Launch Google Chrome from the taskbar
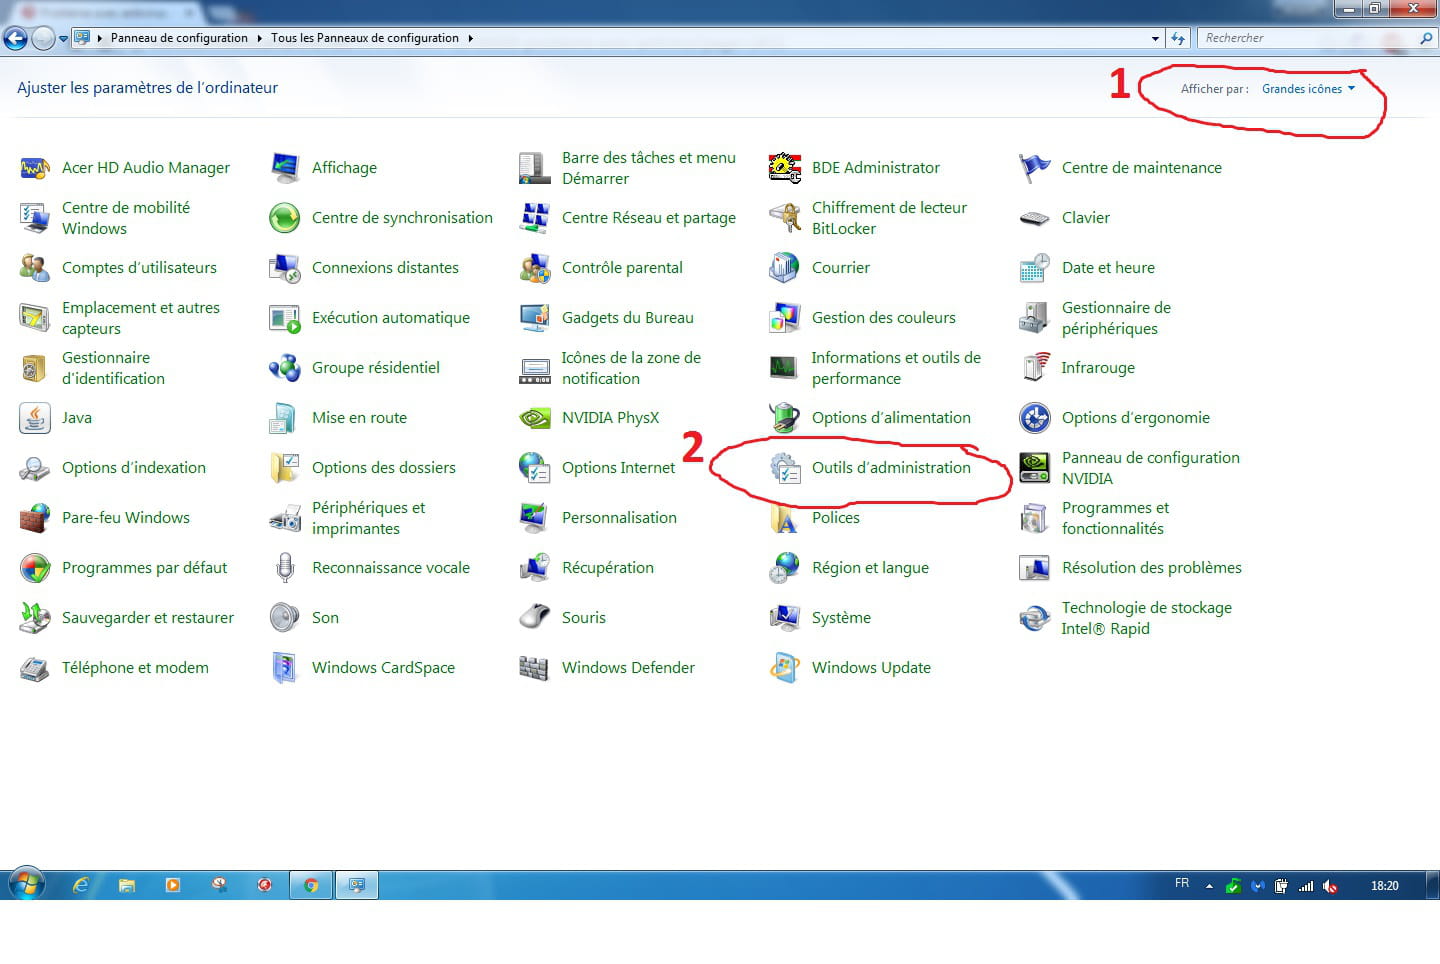Viewport: 1440px width, 964px height. (x=311, y=885)
